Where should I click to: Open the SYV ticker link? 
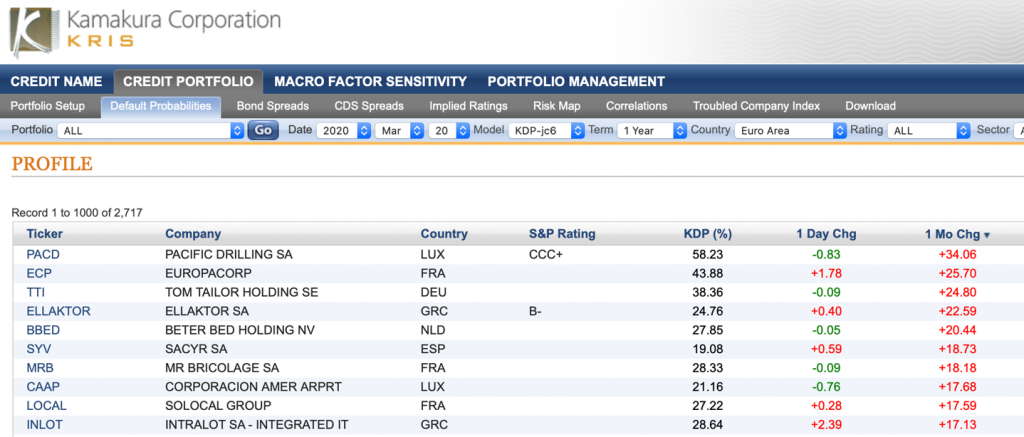tap(39, 349)
